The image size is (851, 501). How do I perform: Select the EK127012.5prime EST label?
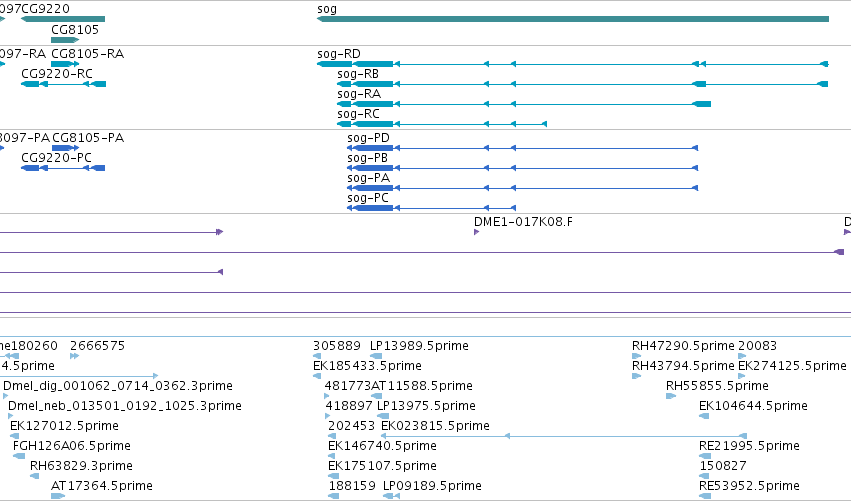(64, 426)
